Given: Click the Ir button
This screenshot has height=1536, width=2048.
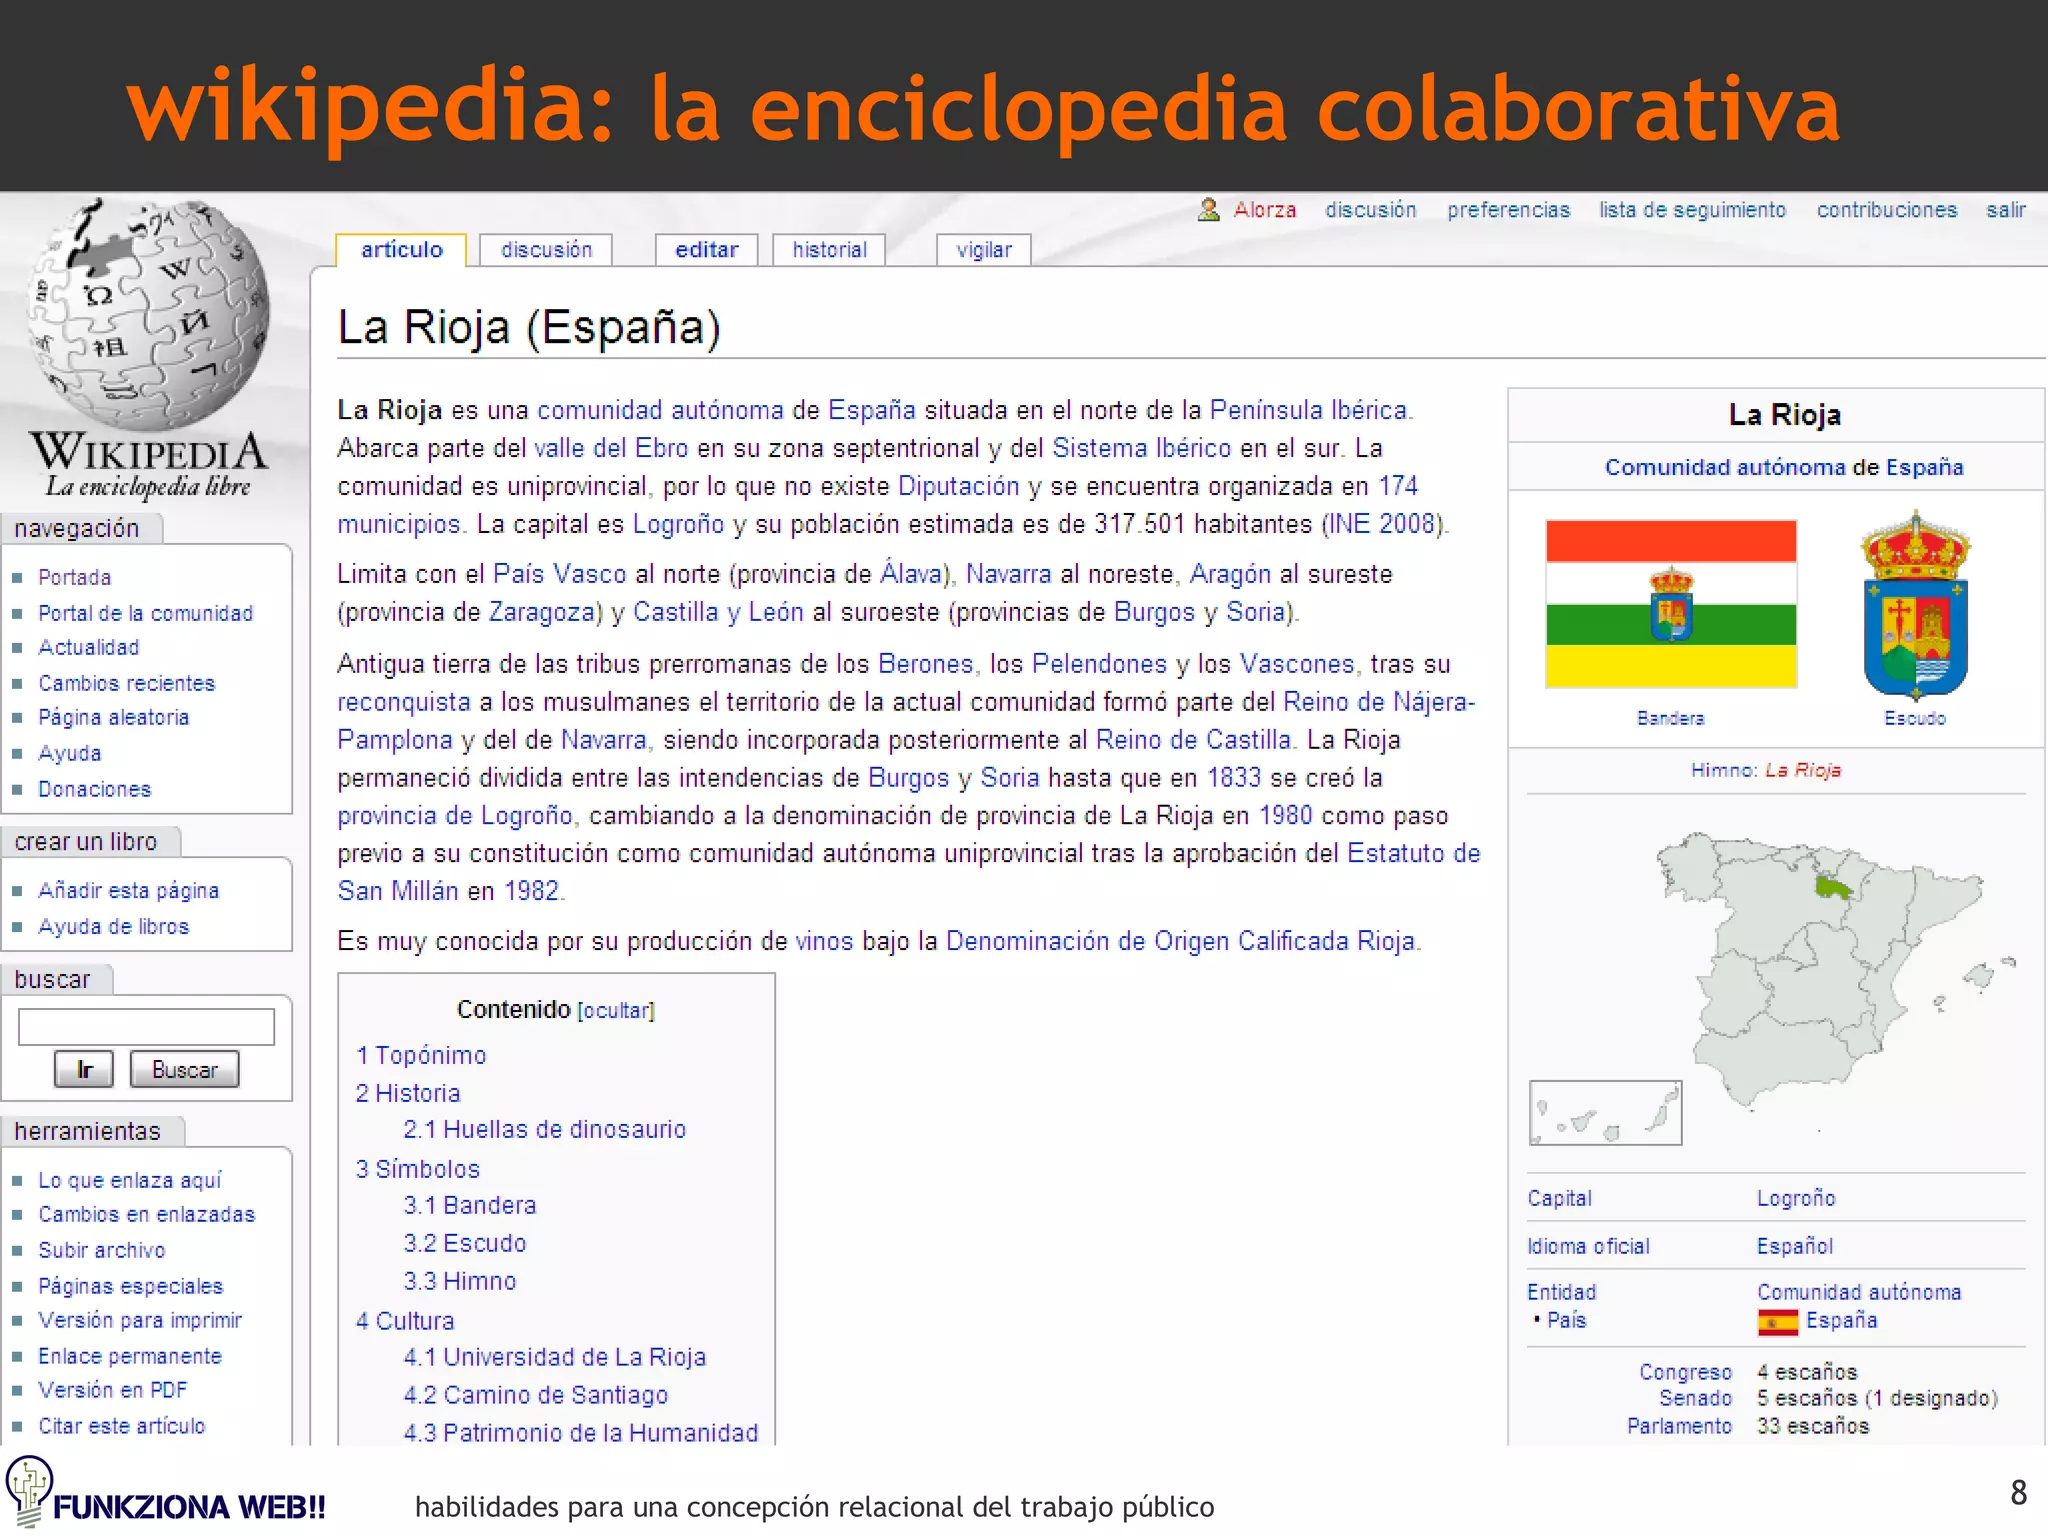Looking at the screenshot, I should pyautogui.click(x=84, y=1069).
